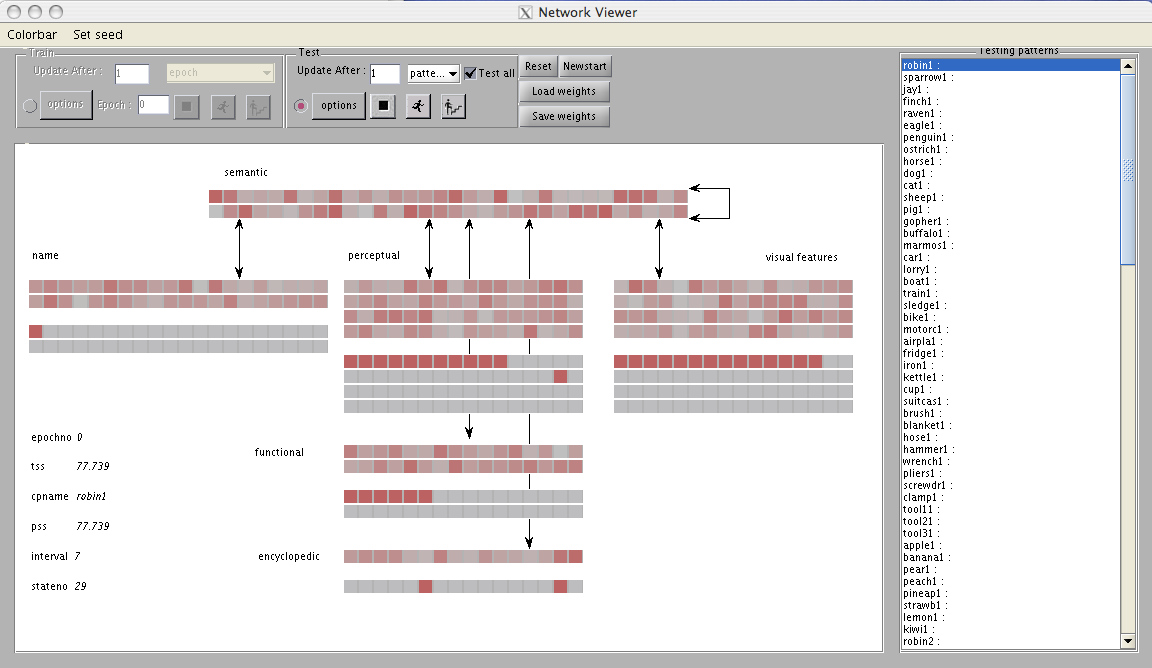This screenshot has height=668, width=1152.
Task: Select penguin1 in Testing patterns list
Action: [x=929, y=137]
